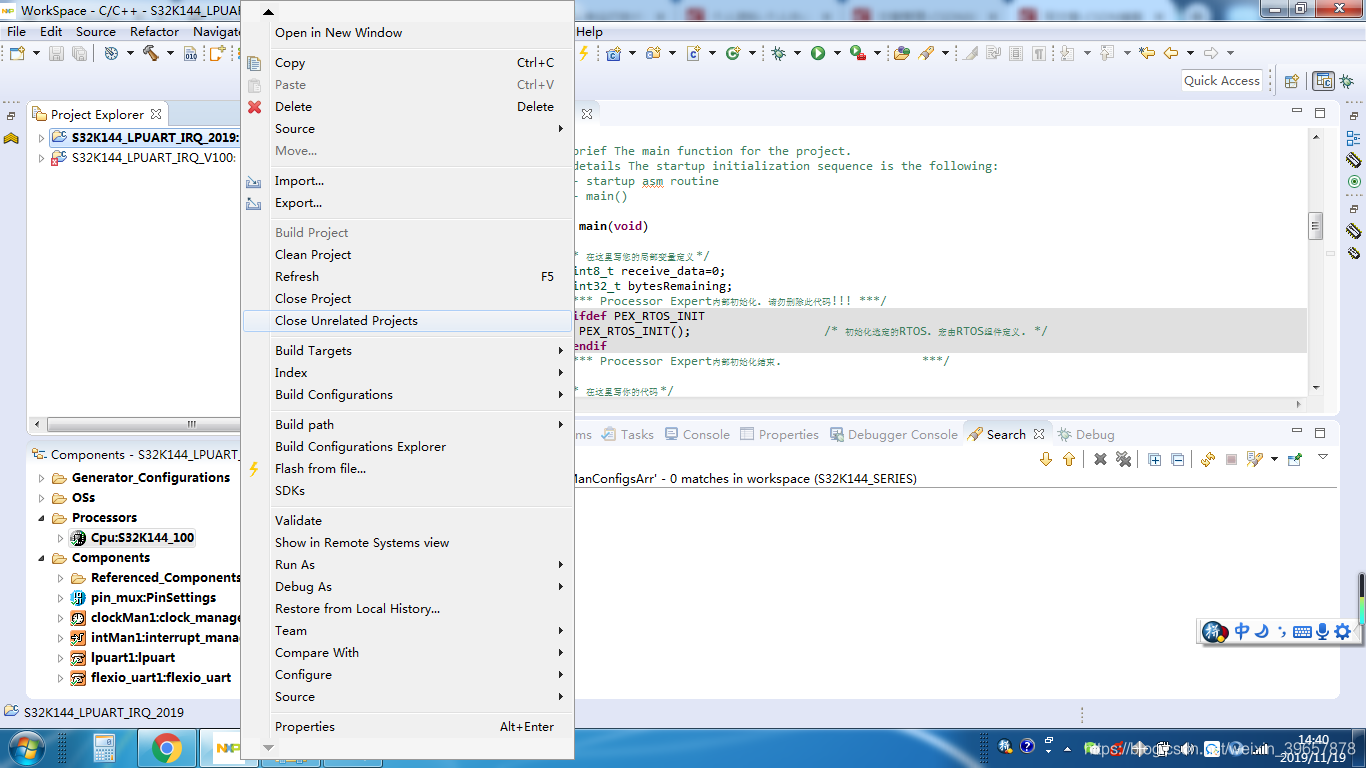Click the green bug Debug toolbar icon
This screenshot has width=1366, height=768.
click(x=778, y=53)
